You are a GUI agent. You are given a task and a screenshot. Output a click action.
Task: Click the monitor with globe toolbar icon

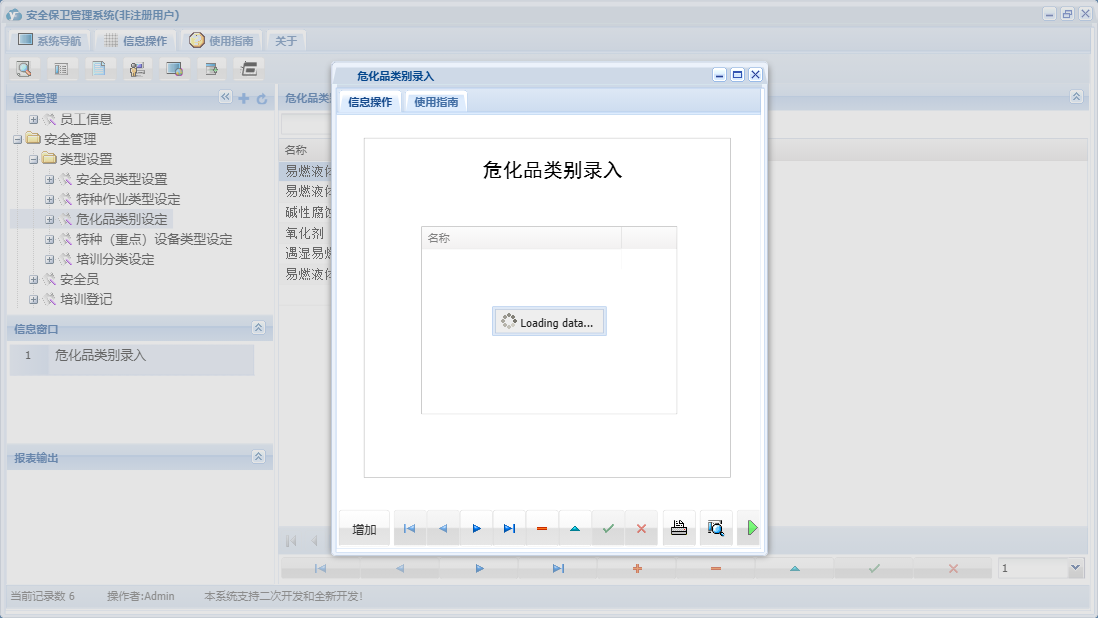(x=175, y=68)
